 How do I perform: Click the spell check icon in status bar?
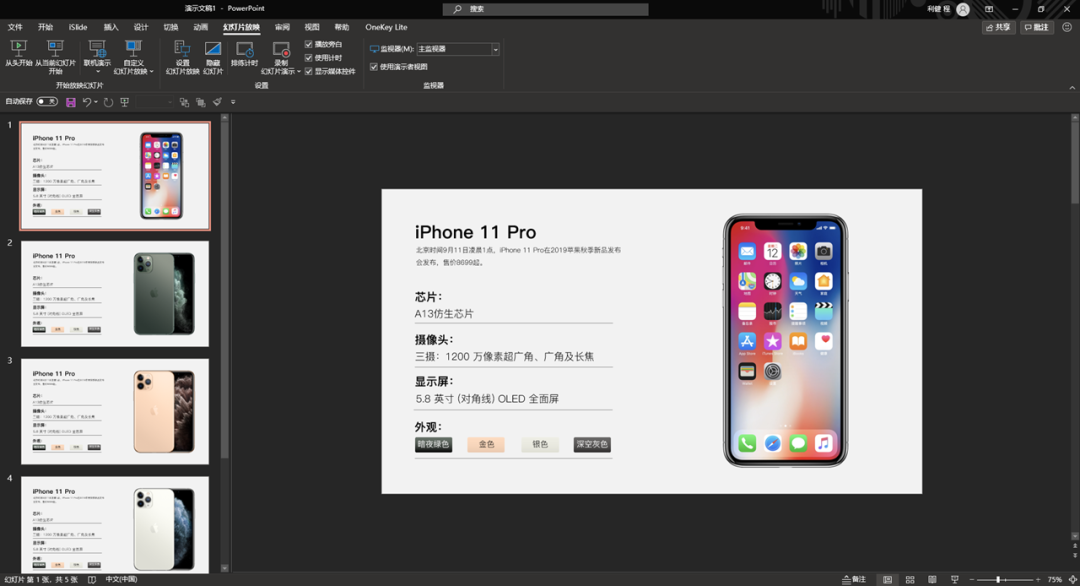[x=92, y=580]
